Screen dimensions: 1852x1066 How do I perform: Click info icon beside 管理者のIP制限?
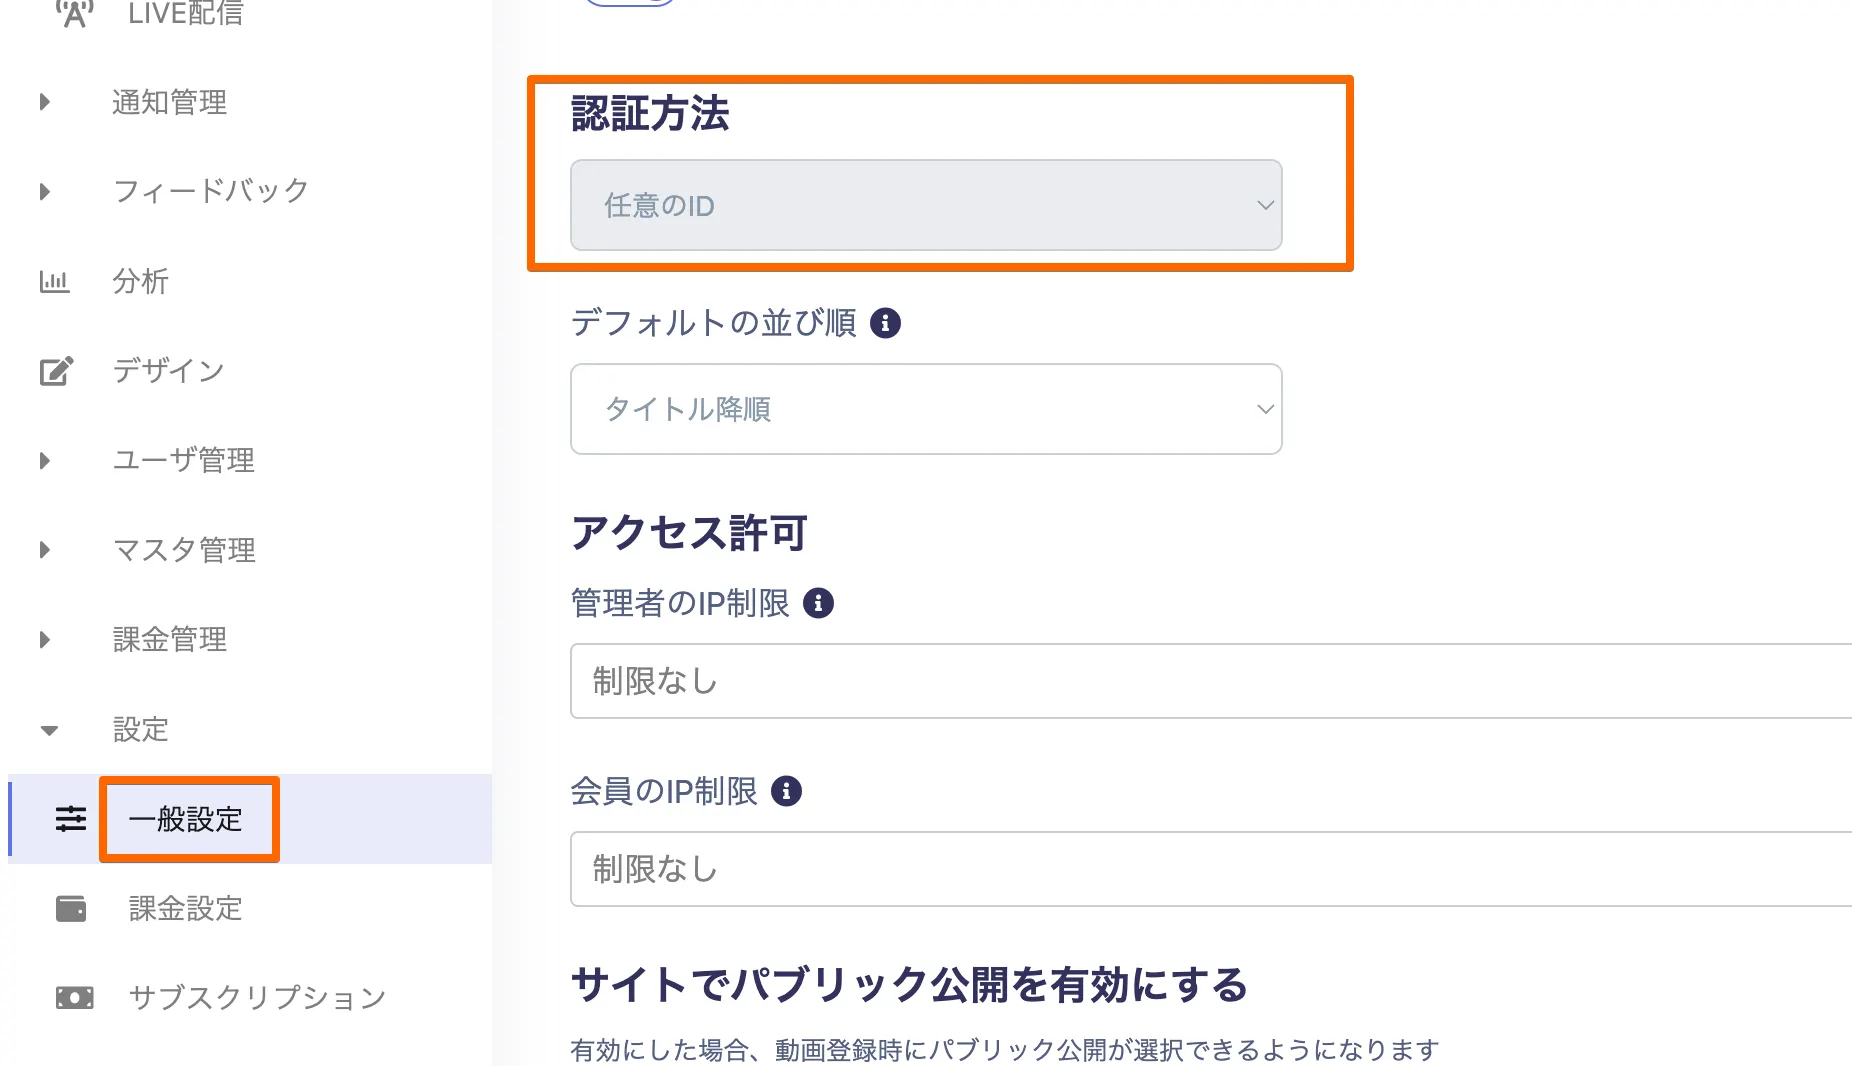(x=818, y=603)
